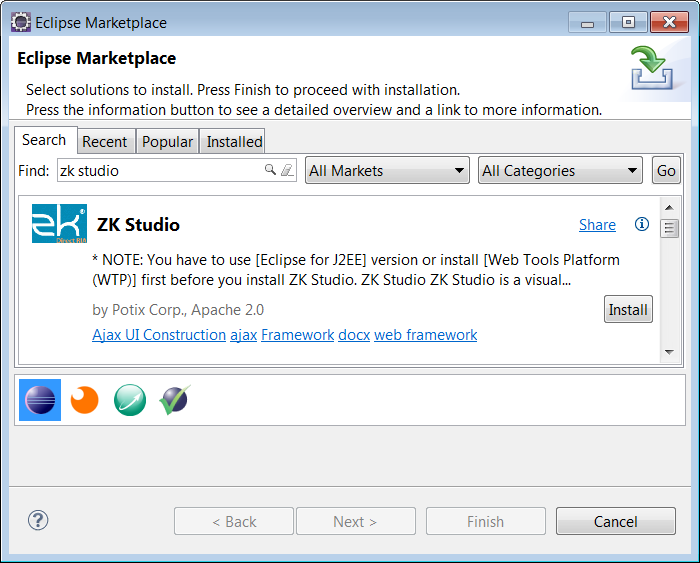
Task: Select the orange catalog icon
Action: point(84,400)
